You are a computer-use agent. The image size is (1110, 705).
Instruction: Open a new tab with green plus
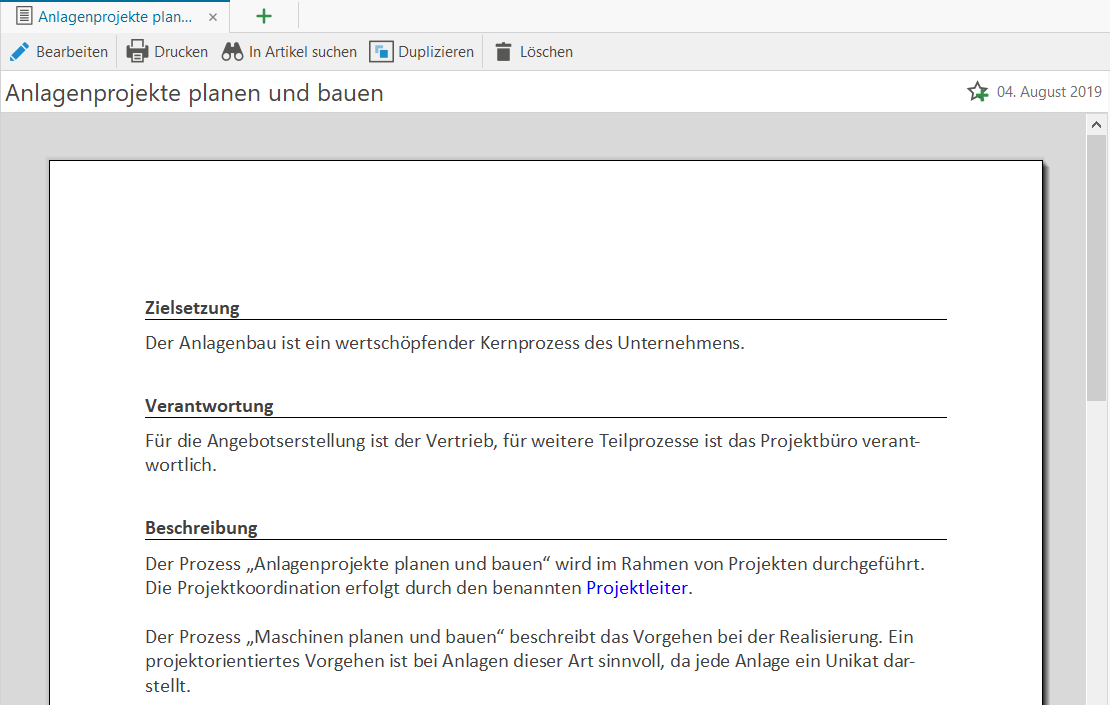[264, 16]
